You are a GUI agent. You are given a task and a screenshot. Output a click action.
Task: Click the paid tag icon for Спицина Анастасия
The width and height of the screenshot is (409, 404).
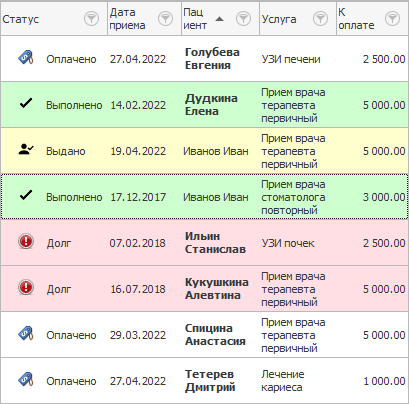click(26, 334)
